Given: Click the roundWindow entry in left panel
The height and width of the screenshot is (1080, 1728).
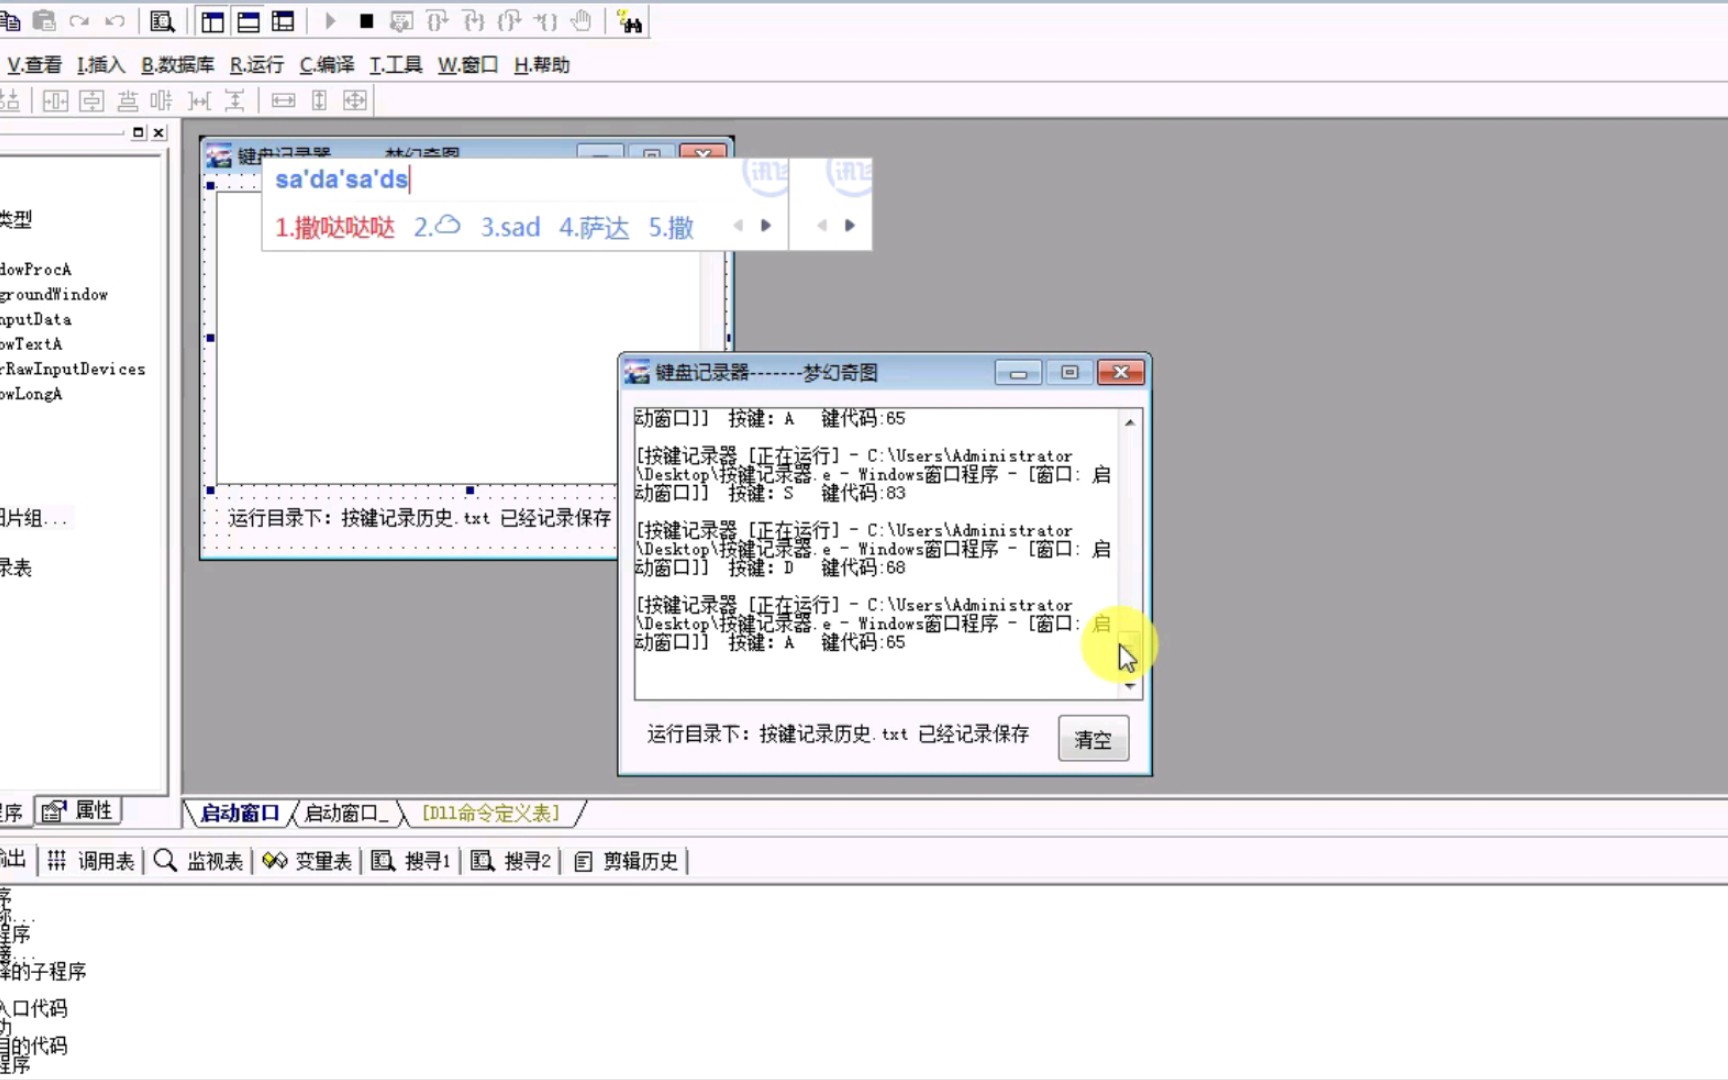Looking at the screenshot, I should [x=54, y=295].
